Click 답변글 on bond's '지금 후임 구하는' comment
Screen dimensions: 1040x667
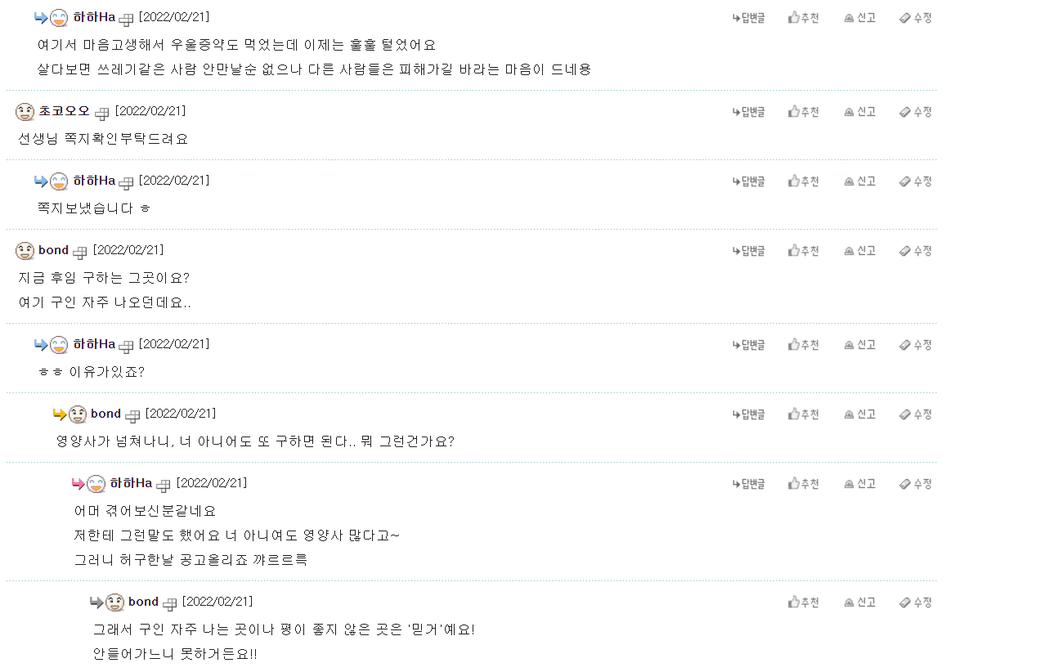click(748, 251)
